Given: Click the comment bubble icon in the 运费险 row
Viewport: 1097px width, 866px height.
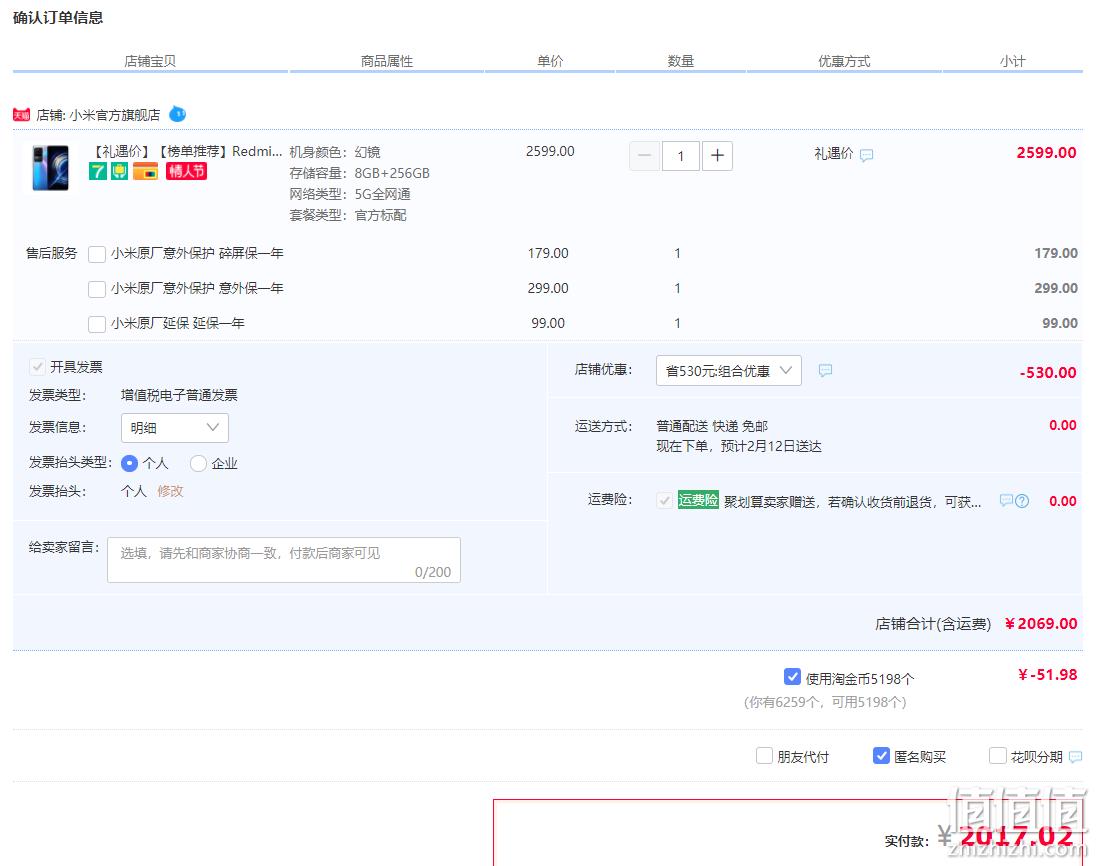Looking at the screenshot, I should click(x=1006, y=500).
